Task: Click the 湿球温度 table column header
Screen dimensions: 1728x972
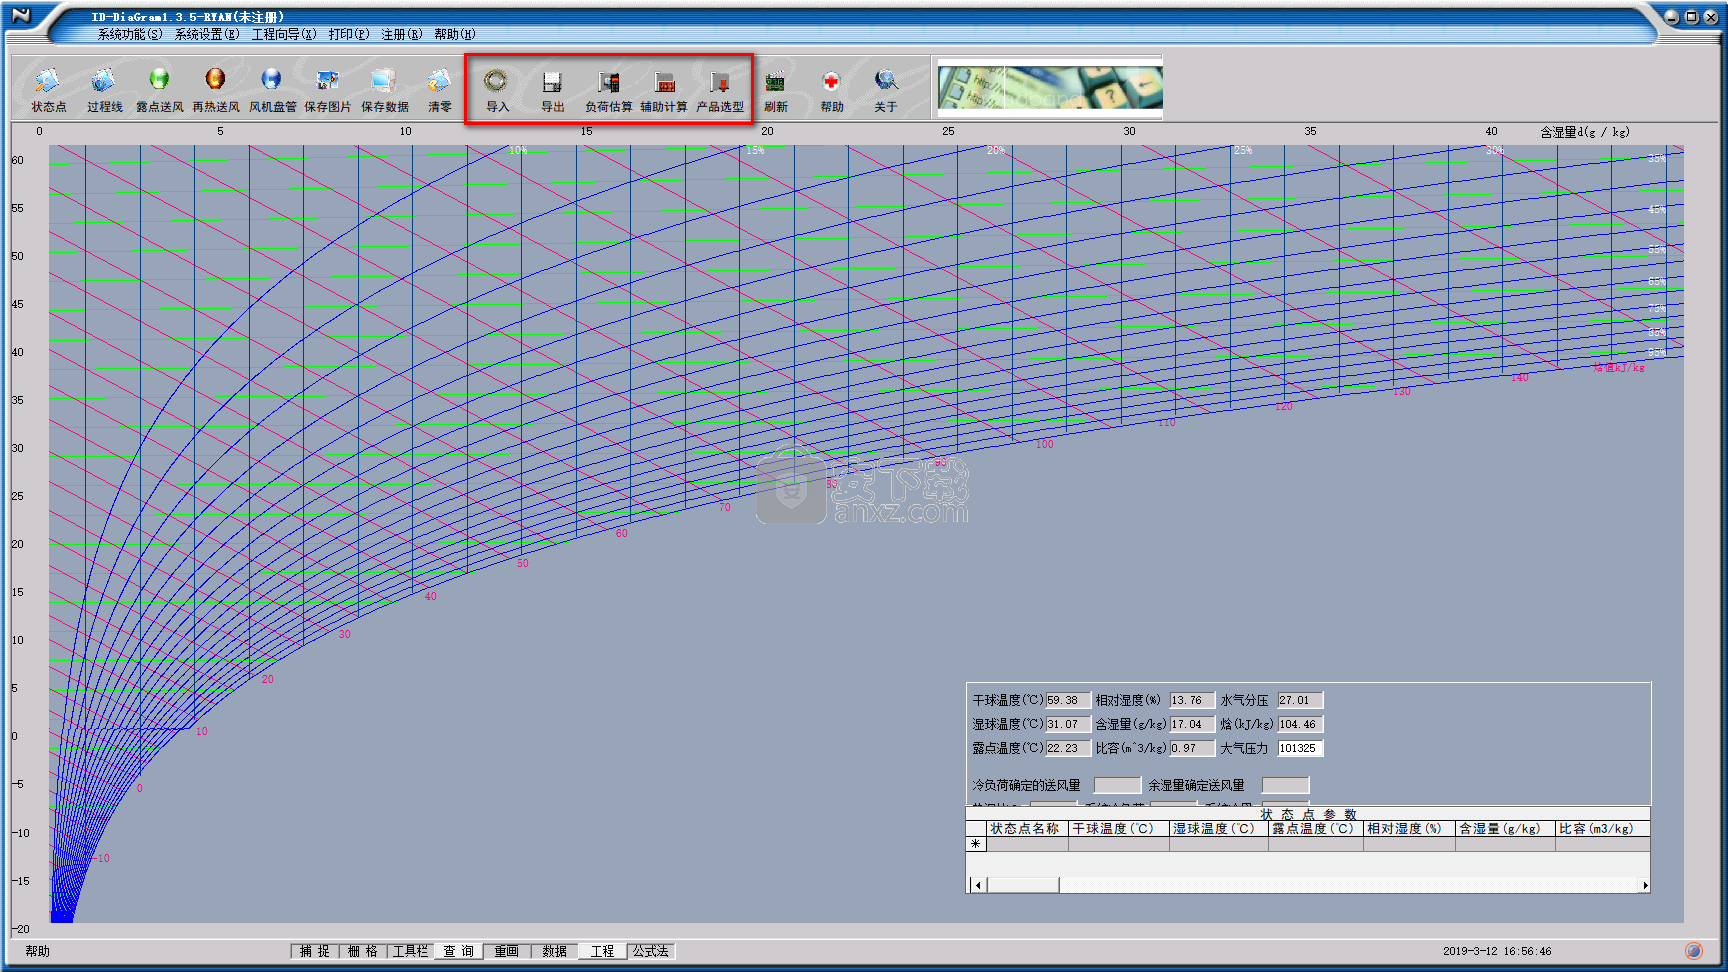Action: [x=1218, y=829]
